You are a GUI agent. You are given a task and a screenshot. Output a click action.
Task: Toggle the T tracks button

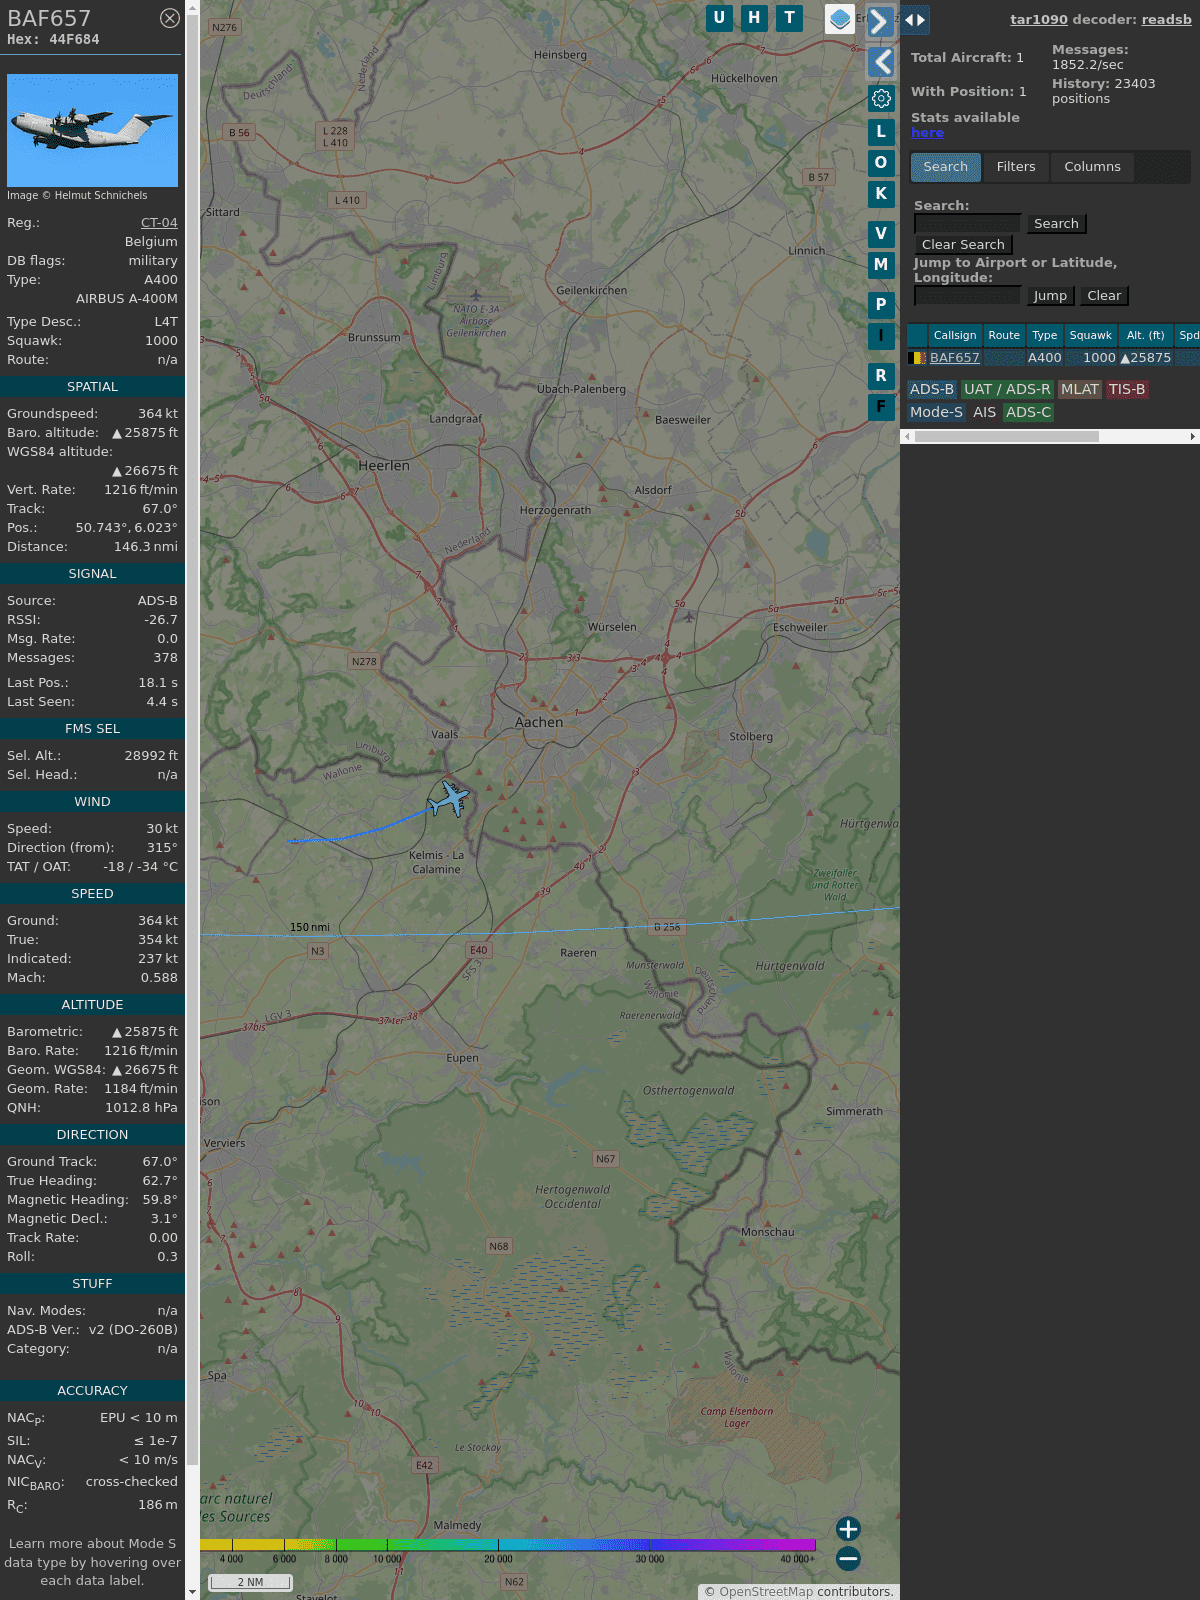pos(789,18)
